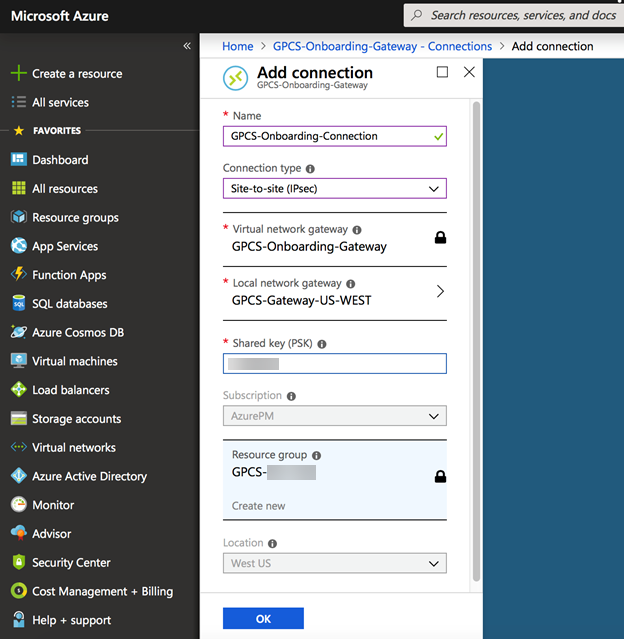The image size is (624, 639).
Task: Click the Storage accounts icon
Action: coord(18,419)
